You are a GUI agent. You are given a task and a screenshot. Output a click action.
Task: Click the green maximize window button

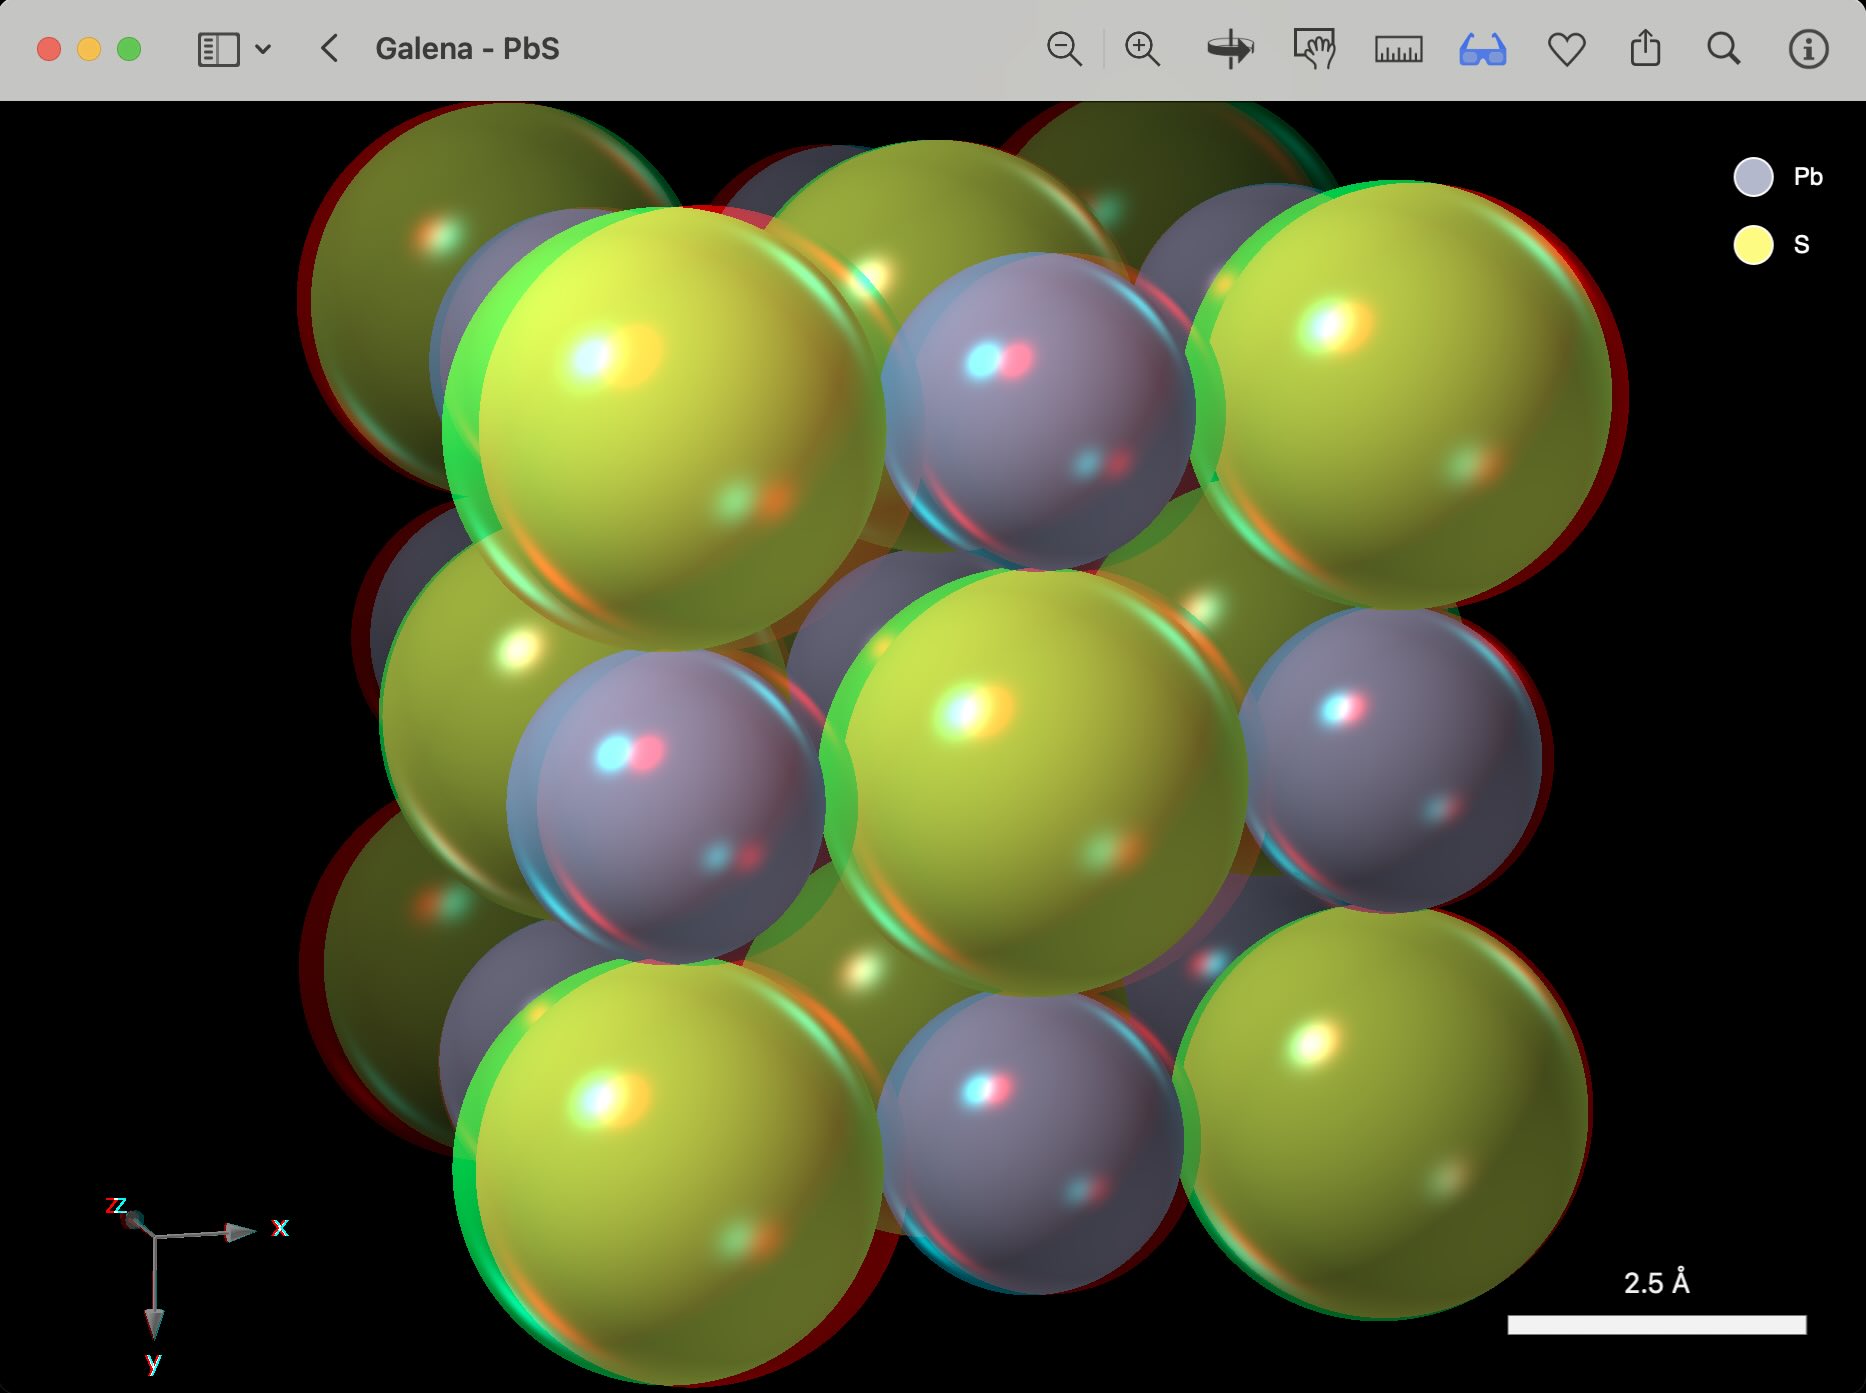pyautogui.click(x=129, y=49)
